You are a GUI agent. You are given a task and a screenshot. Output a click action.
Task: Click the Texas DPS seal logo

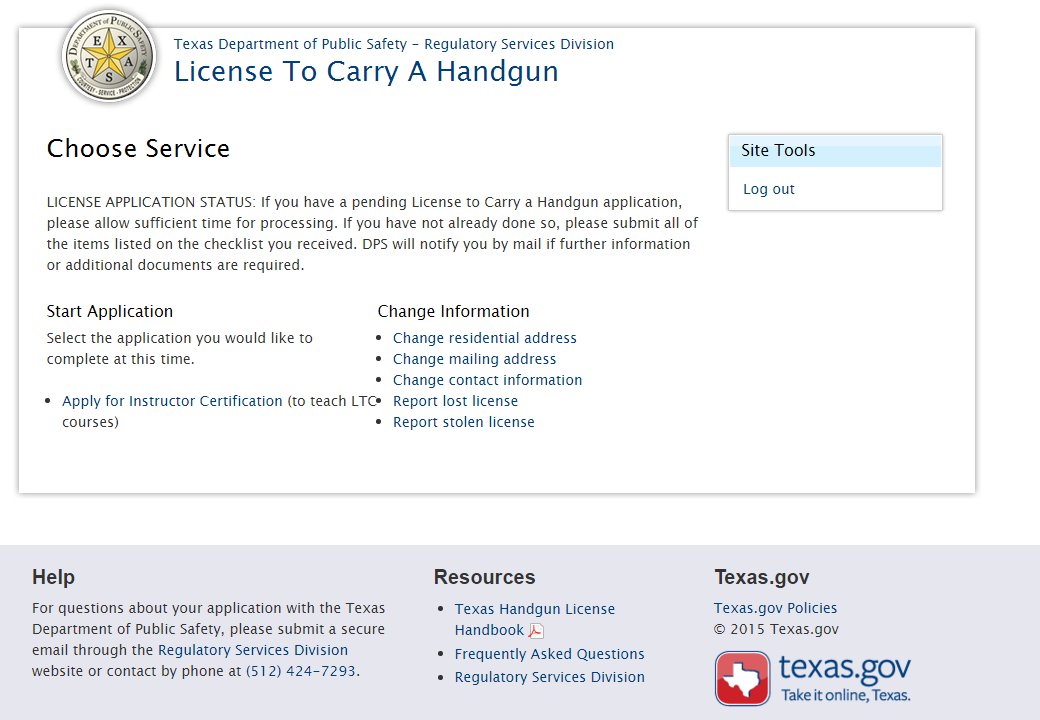tap(108, 56)
